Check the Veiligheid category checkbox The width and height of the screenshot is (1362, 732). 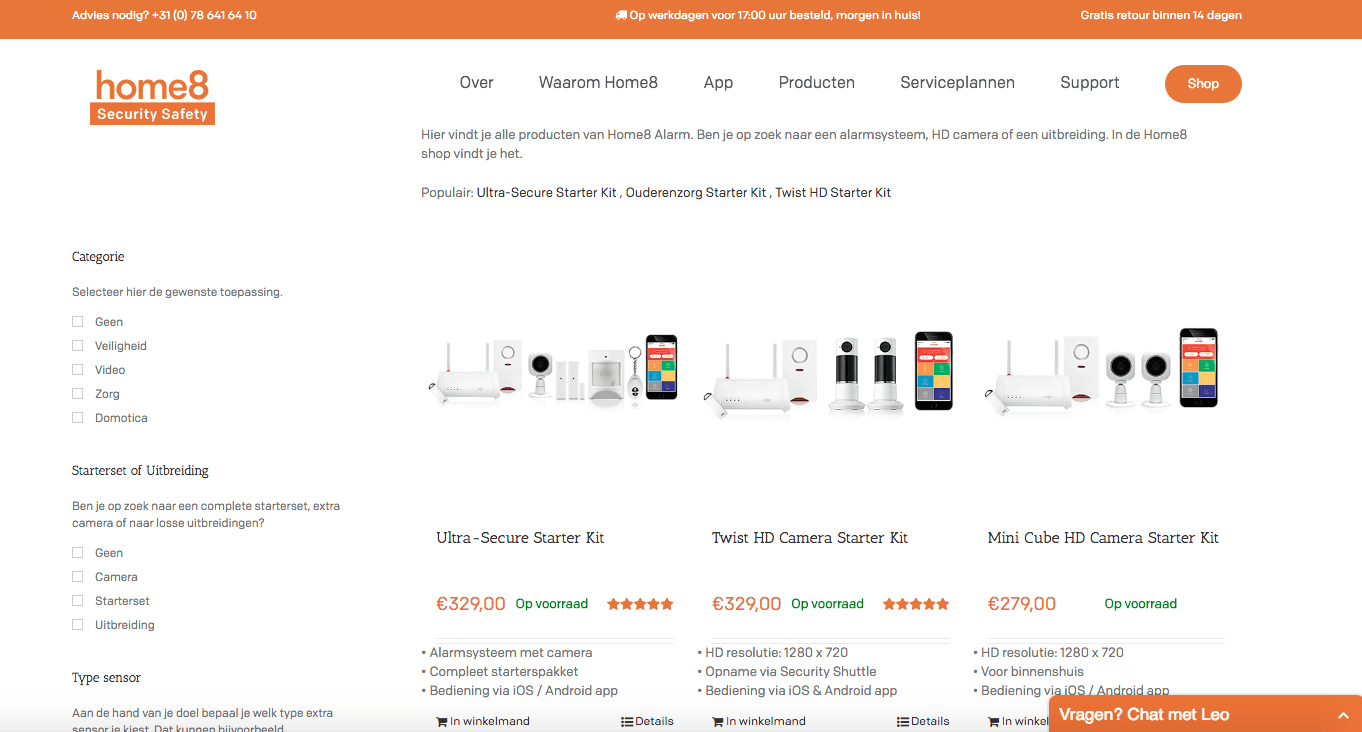point(77,346)
